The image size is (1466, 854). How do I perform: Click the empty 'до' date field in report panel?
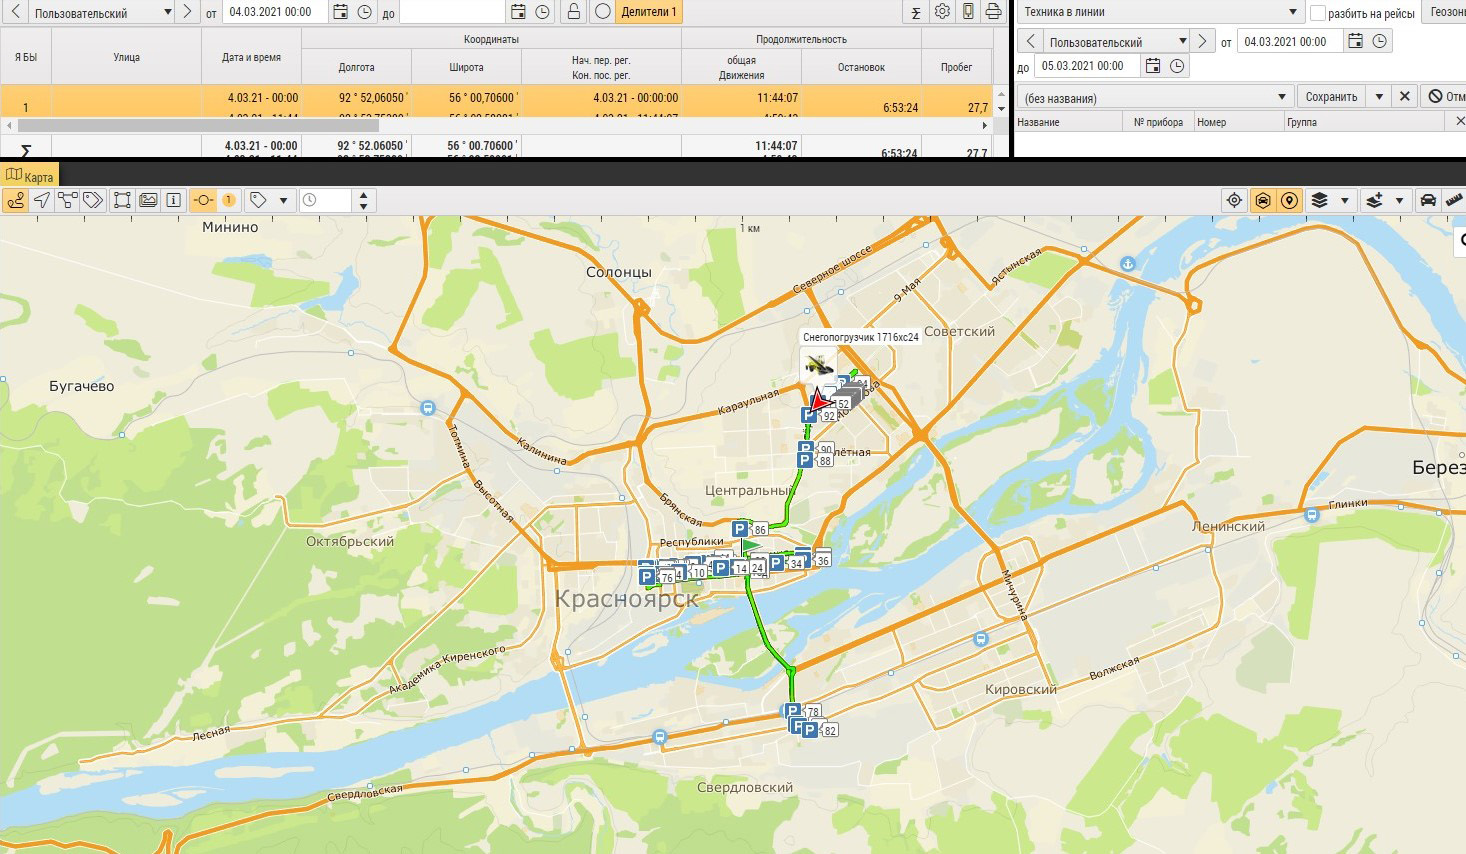[451, 12]
